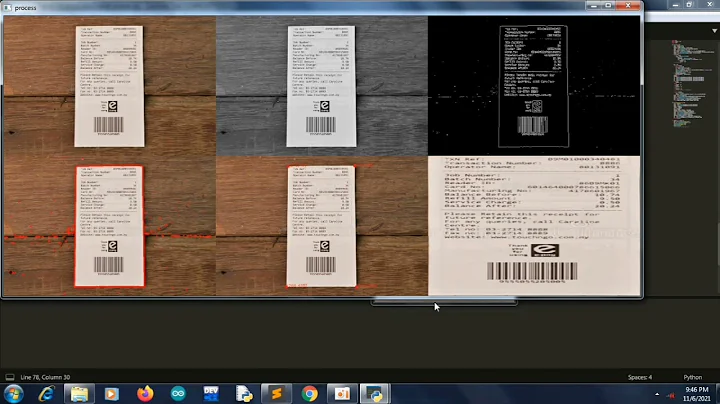This screenshot has width=720, height=404.
Task: Open File Explorer from the taskbar
Action: click(79, 394)
